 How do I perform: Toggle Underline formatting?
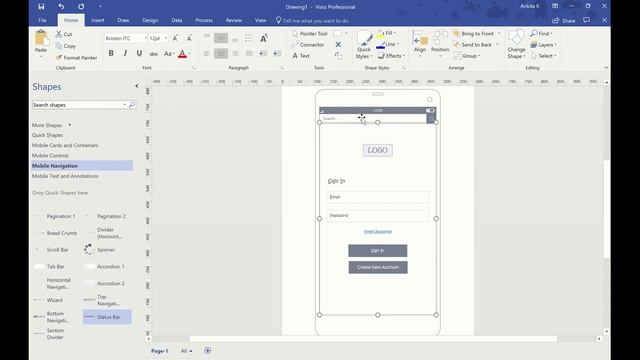pyautogui.click(x=139, y=53)
